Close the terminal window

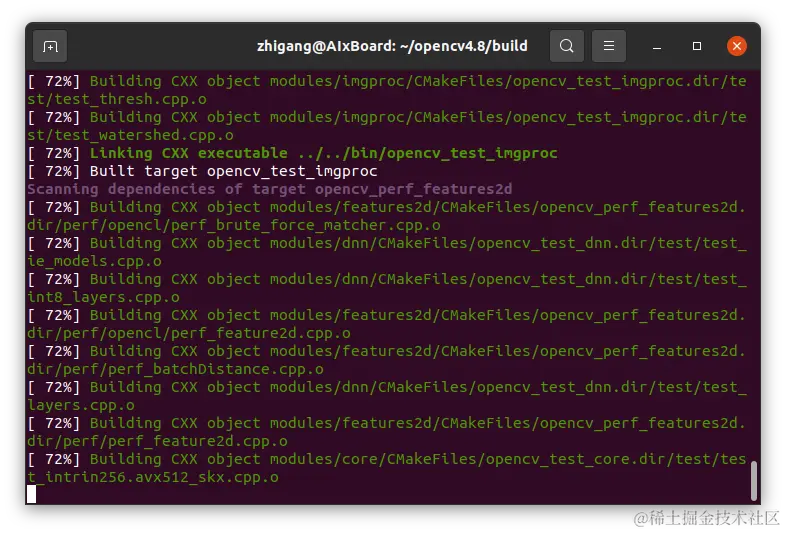(737, 46)
